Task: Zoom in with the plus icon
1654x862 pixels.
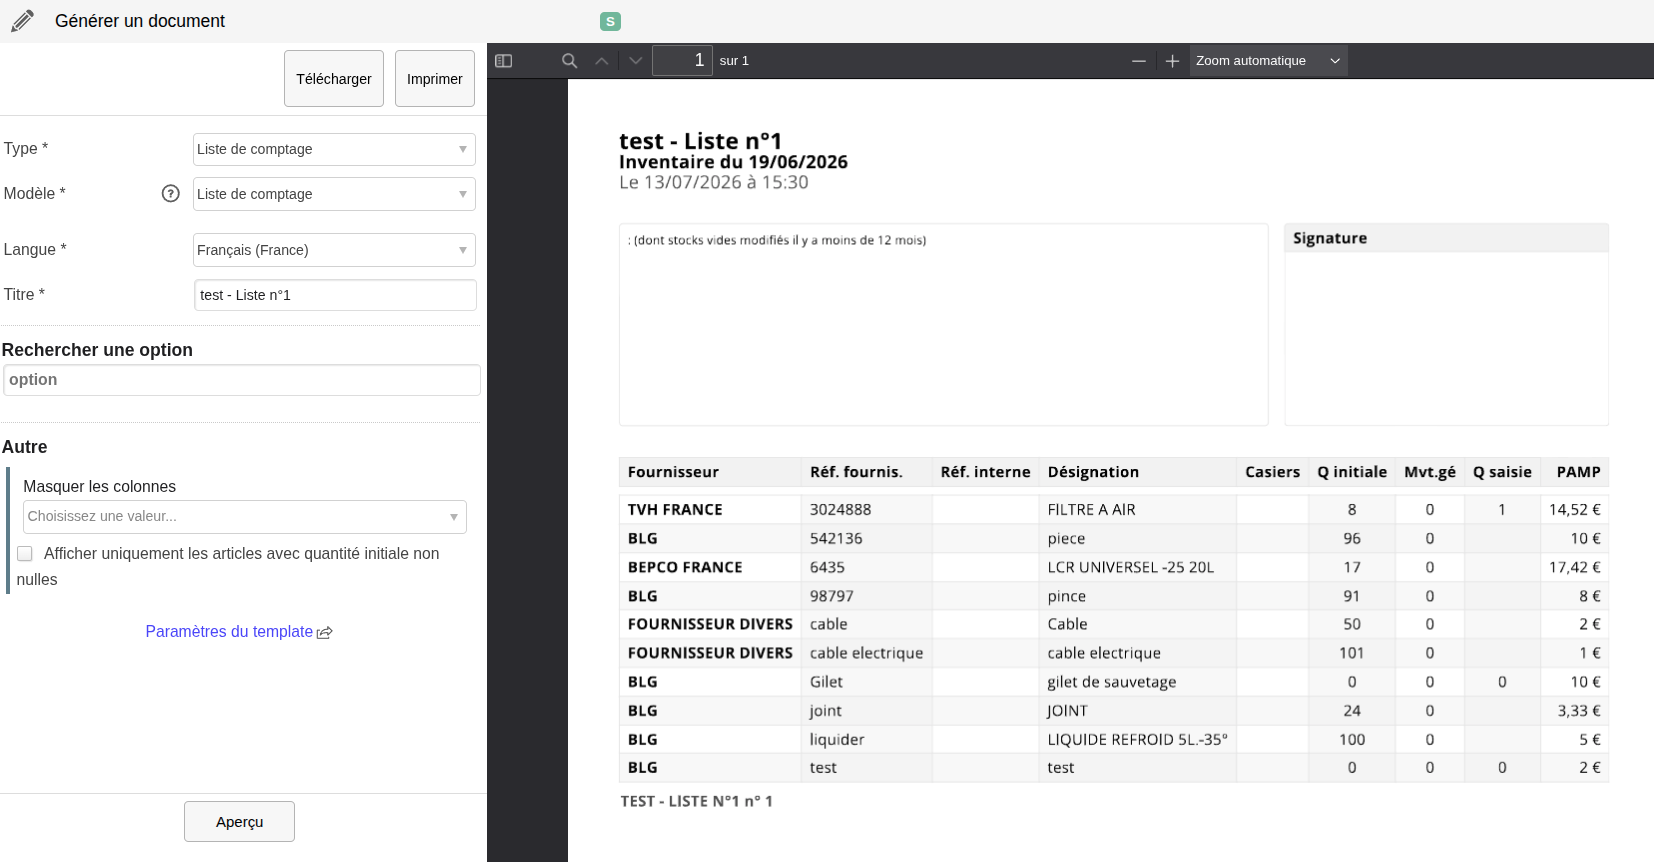Action: click(x=1173, y=61)
